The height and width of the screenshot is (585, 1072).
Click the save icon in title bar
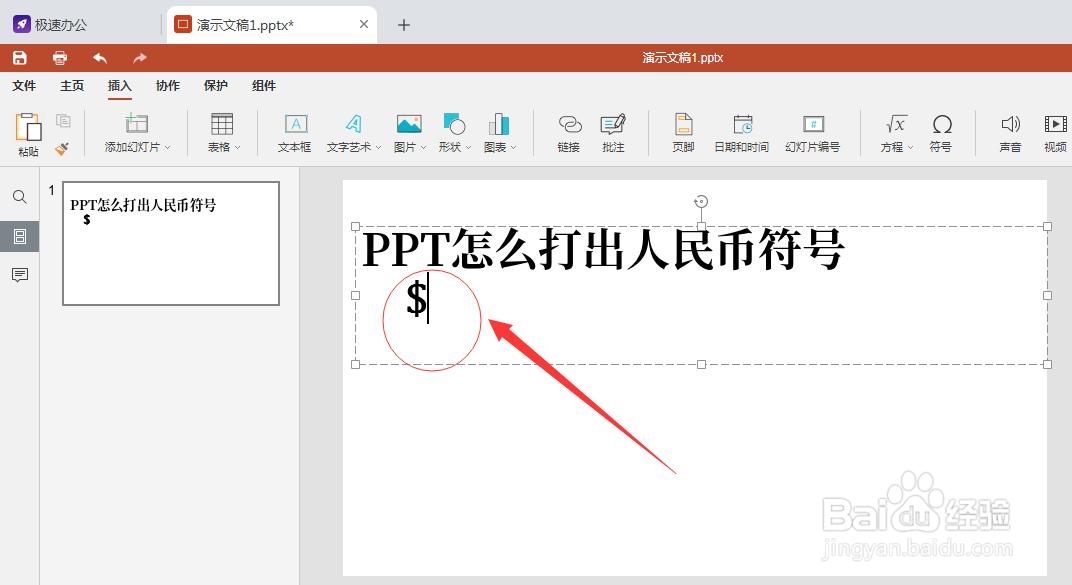(20, 58)
